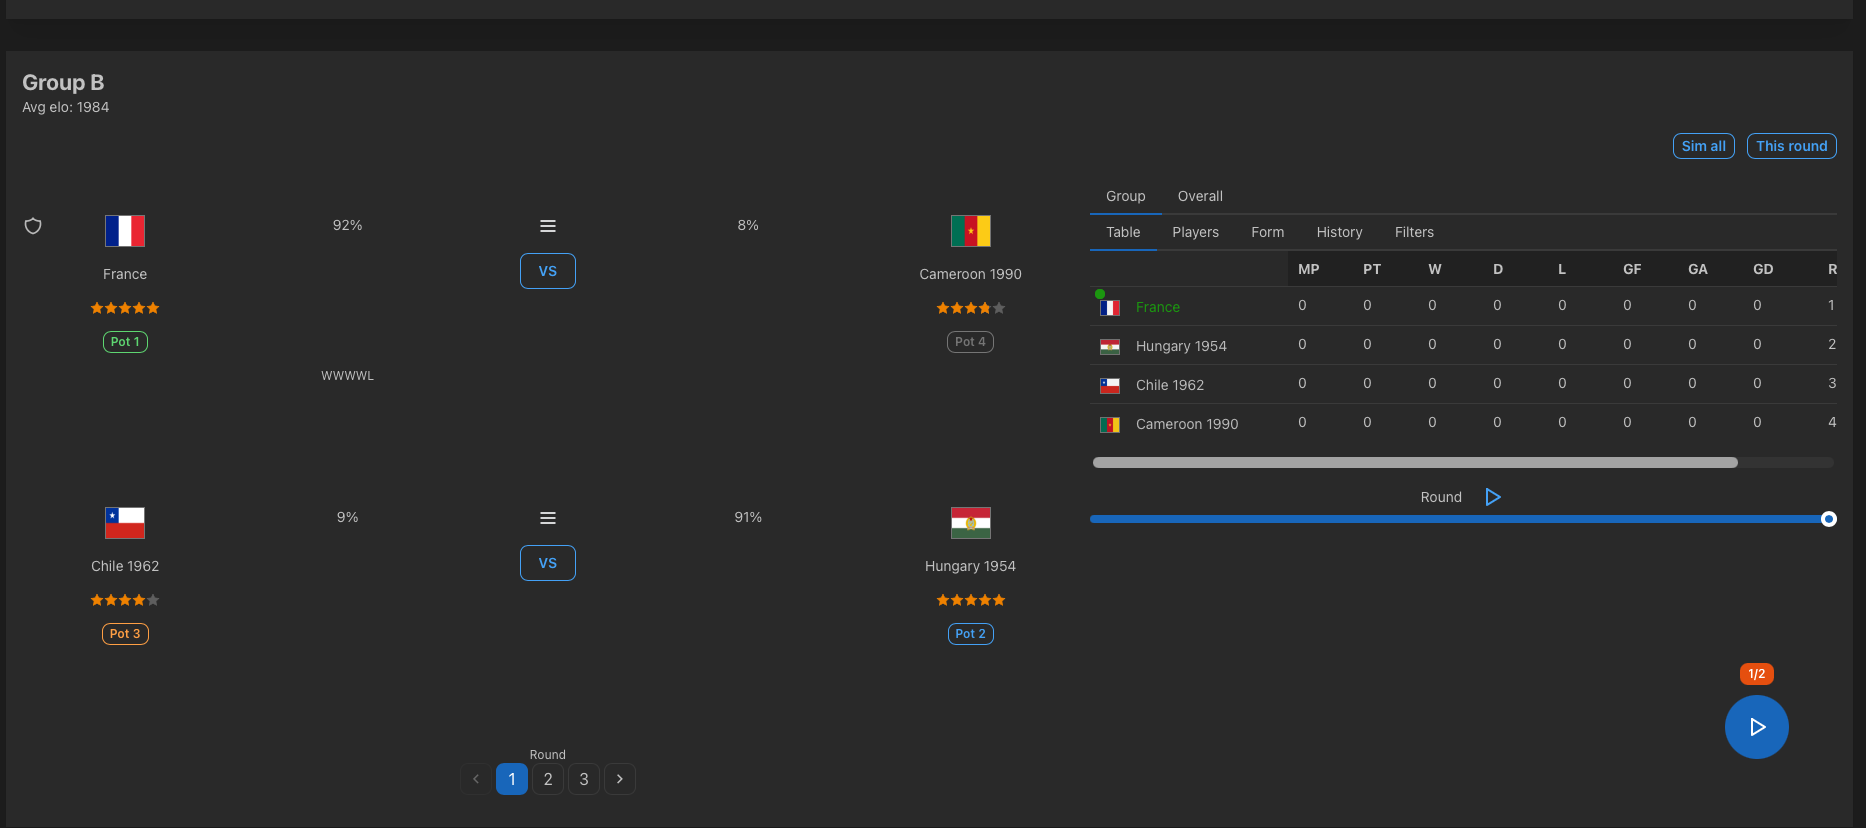This screenshot has height=828, width=1866.
Task: Play rounds using the triangle next to Round
Action: pyautogui.click(x=1493, y=497)
